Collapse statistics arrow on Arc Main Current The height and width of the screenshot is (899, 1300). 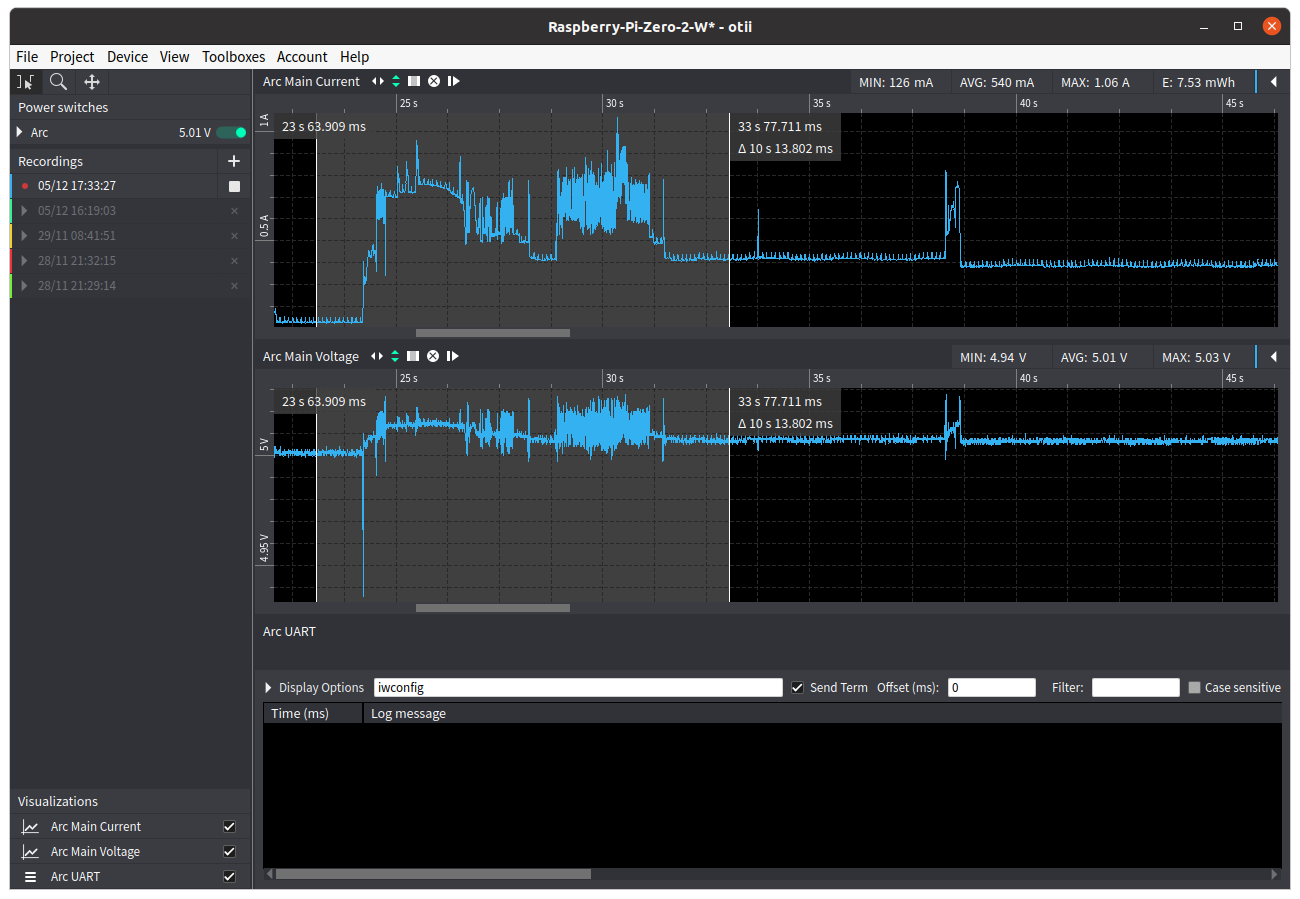coord(1274,82)
